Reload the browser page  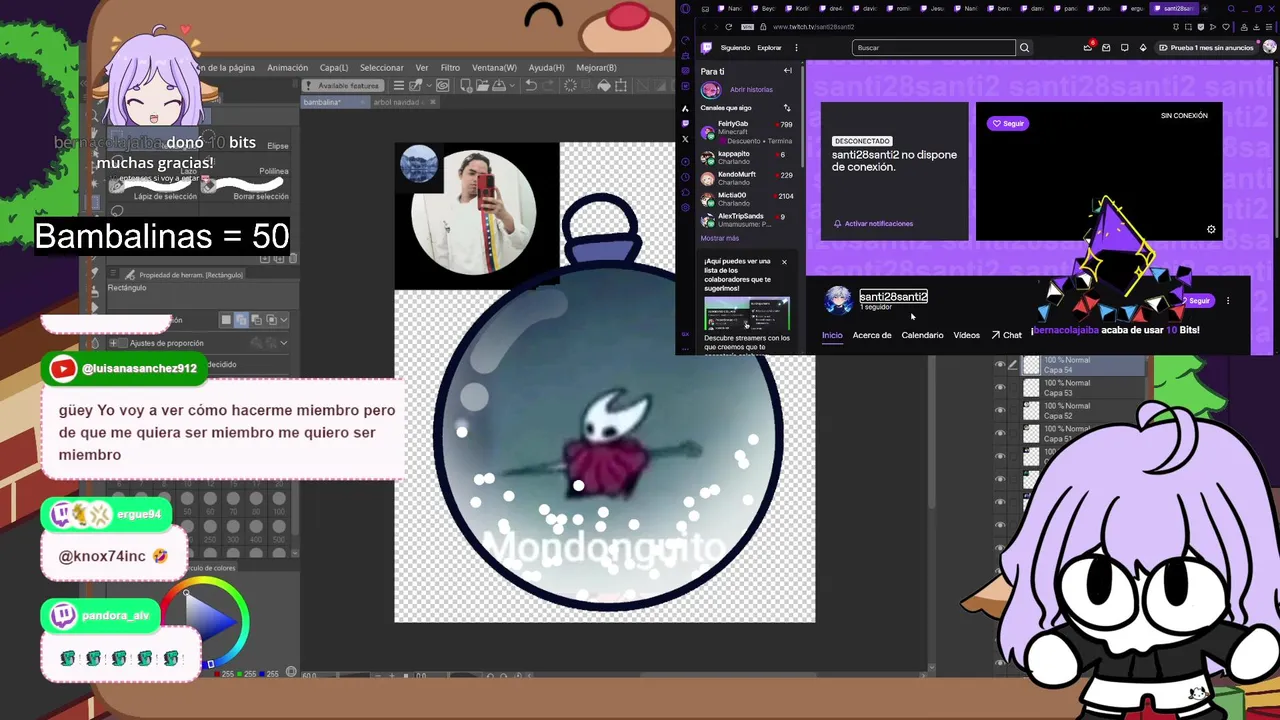[x=728, y=27]
